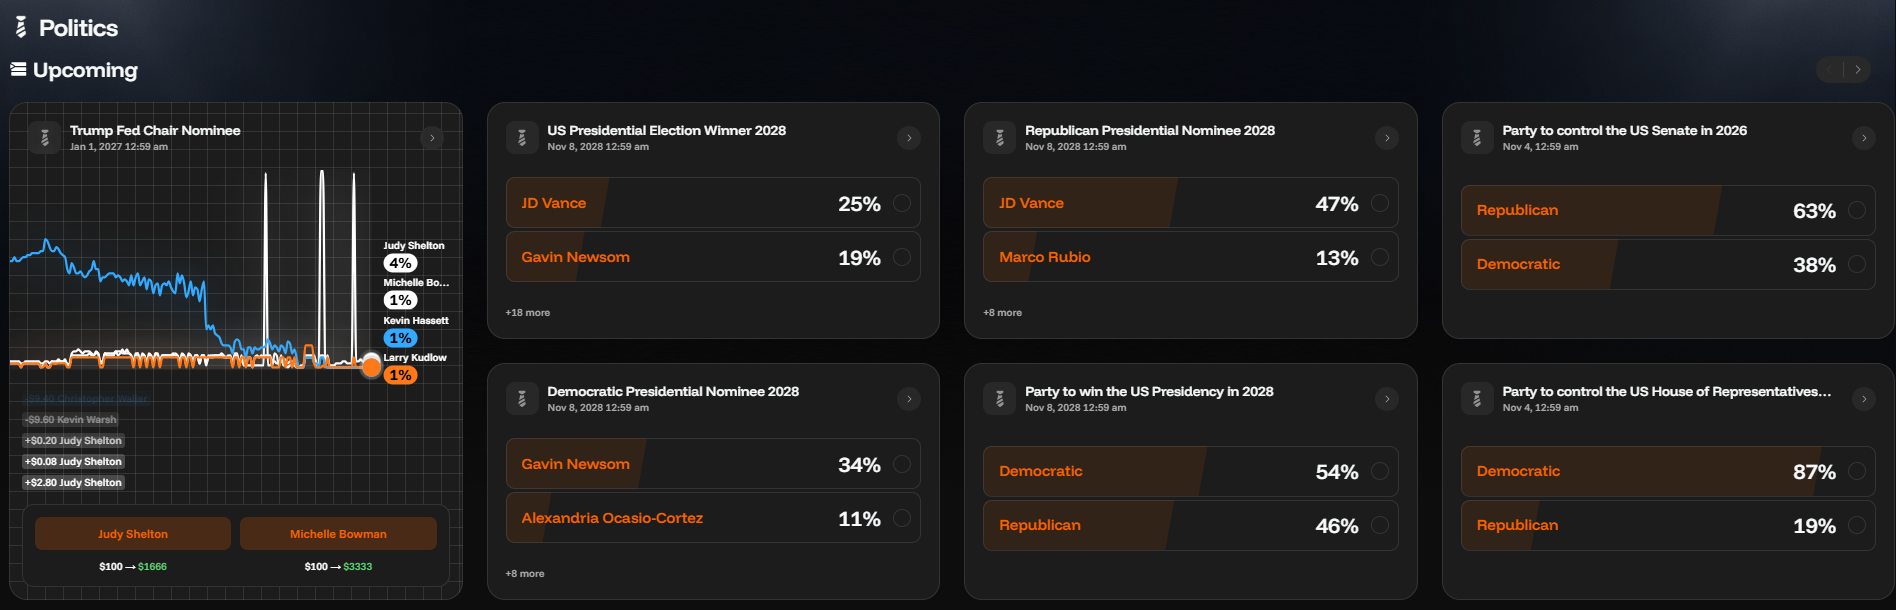Open the Politics section header
The image size is (1896, 610).
[78, 28]
